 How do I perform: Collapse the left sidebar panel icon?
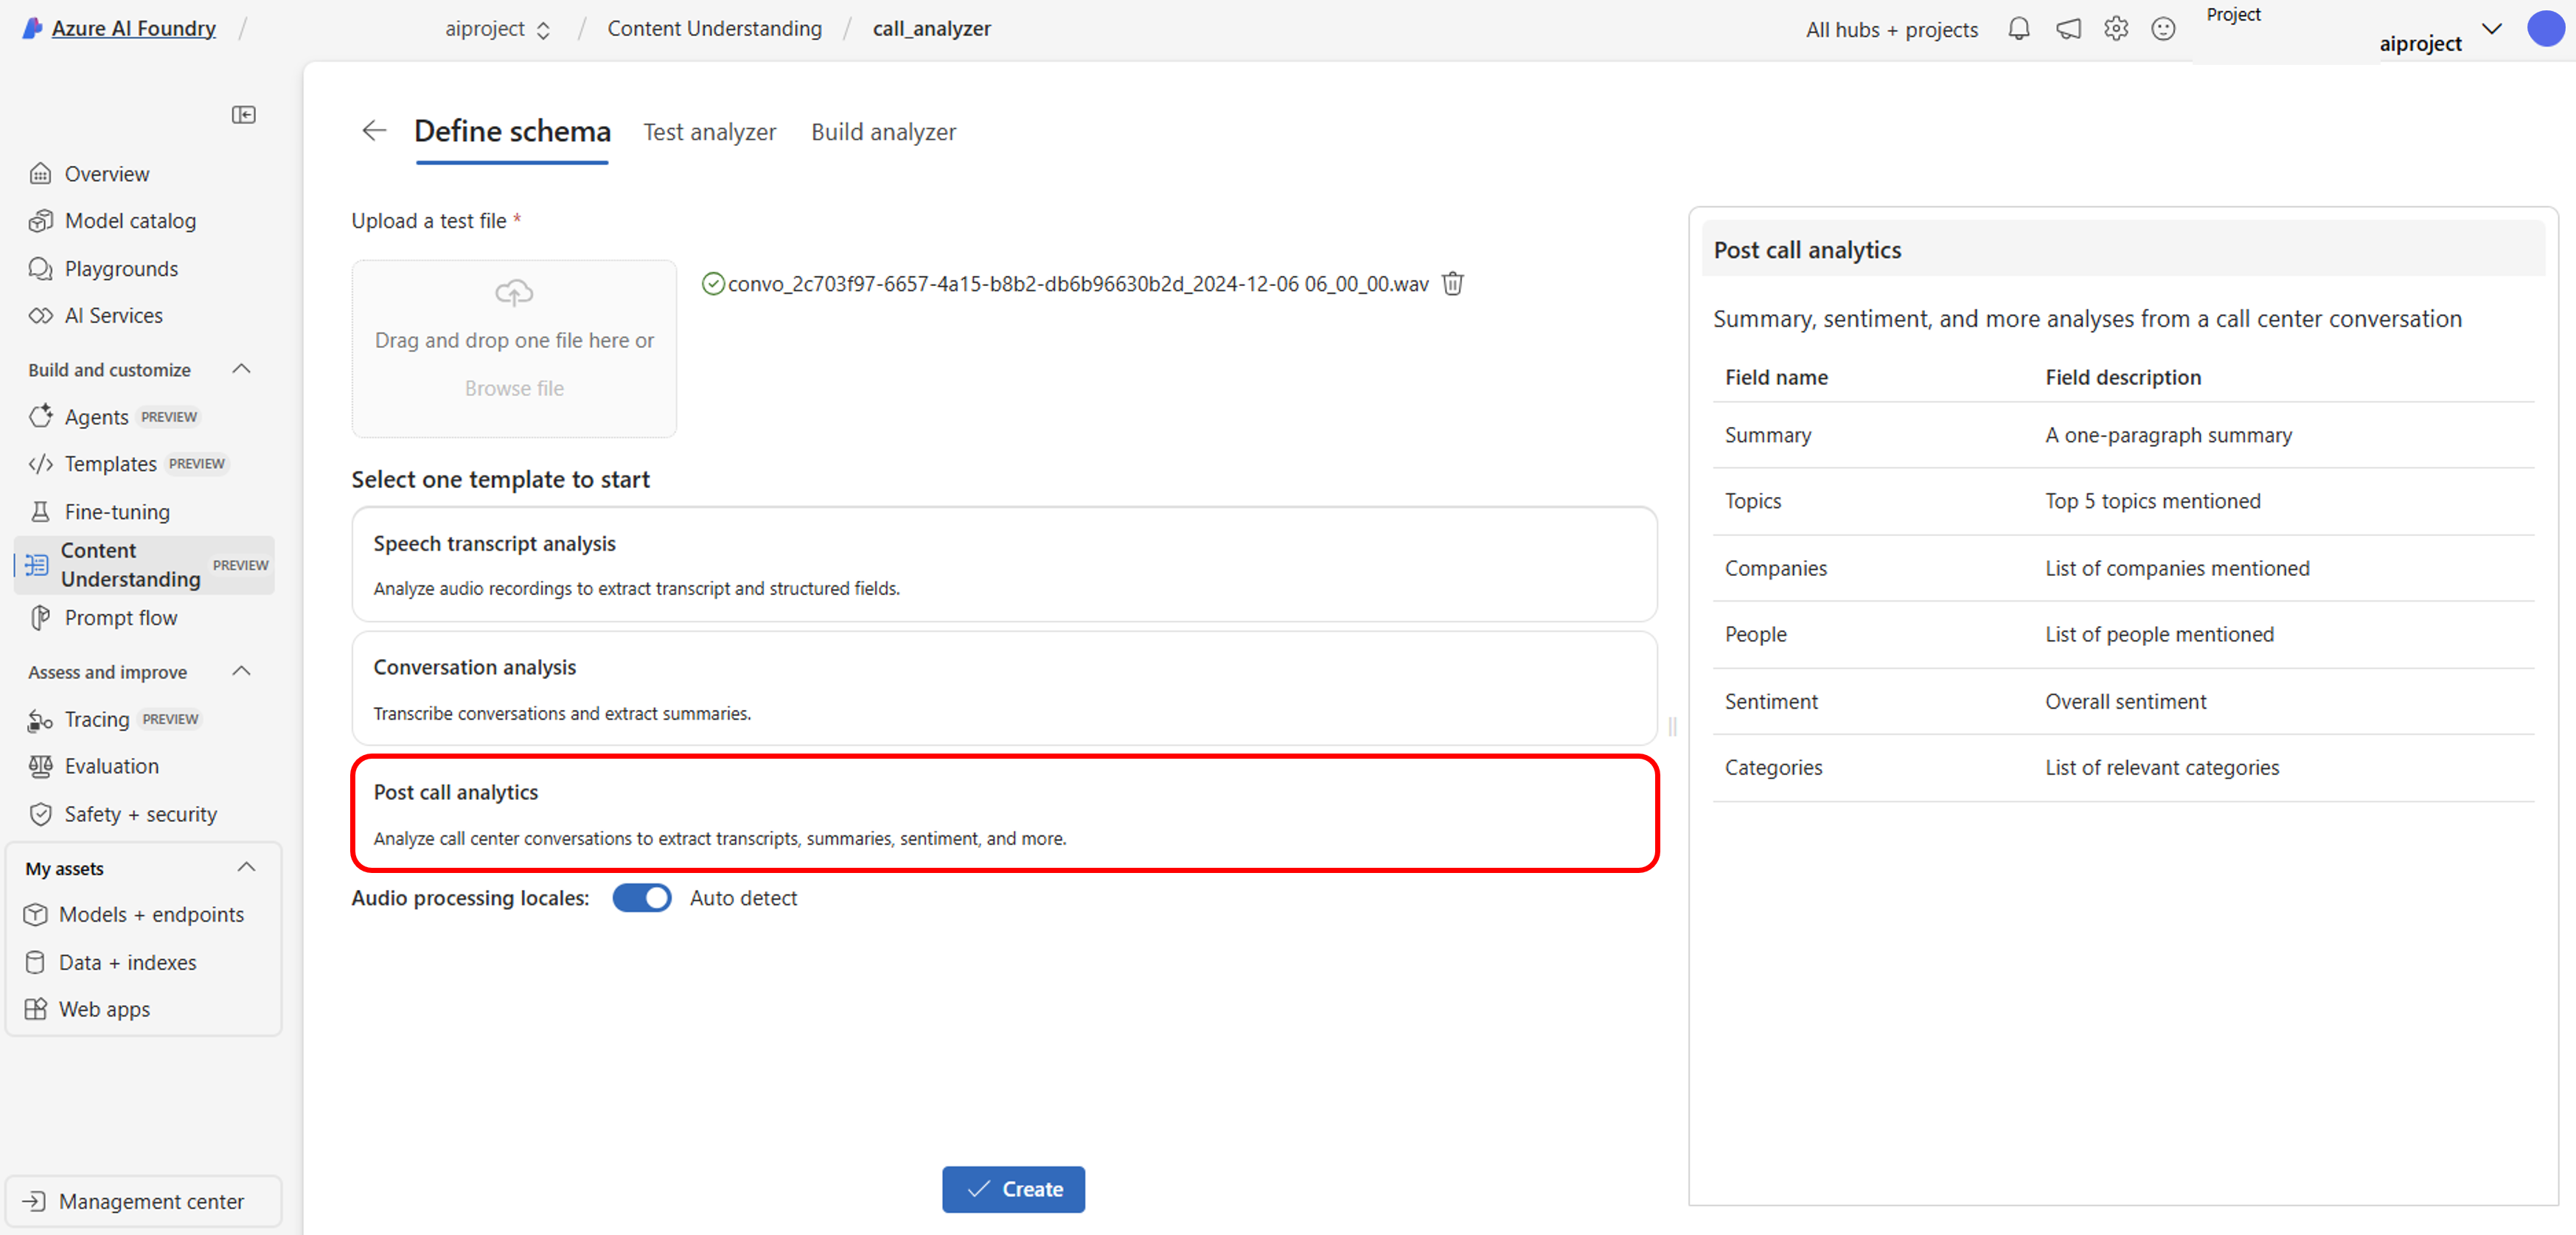click(x=243, y=115)
